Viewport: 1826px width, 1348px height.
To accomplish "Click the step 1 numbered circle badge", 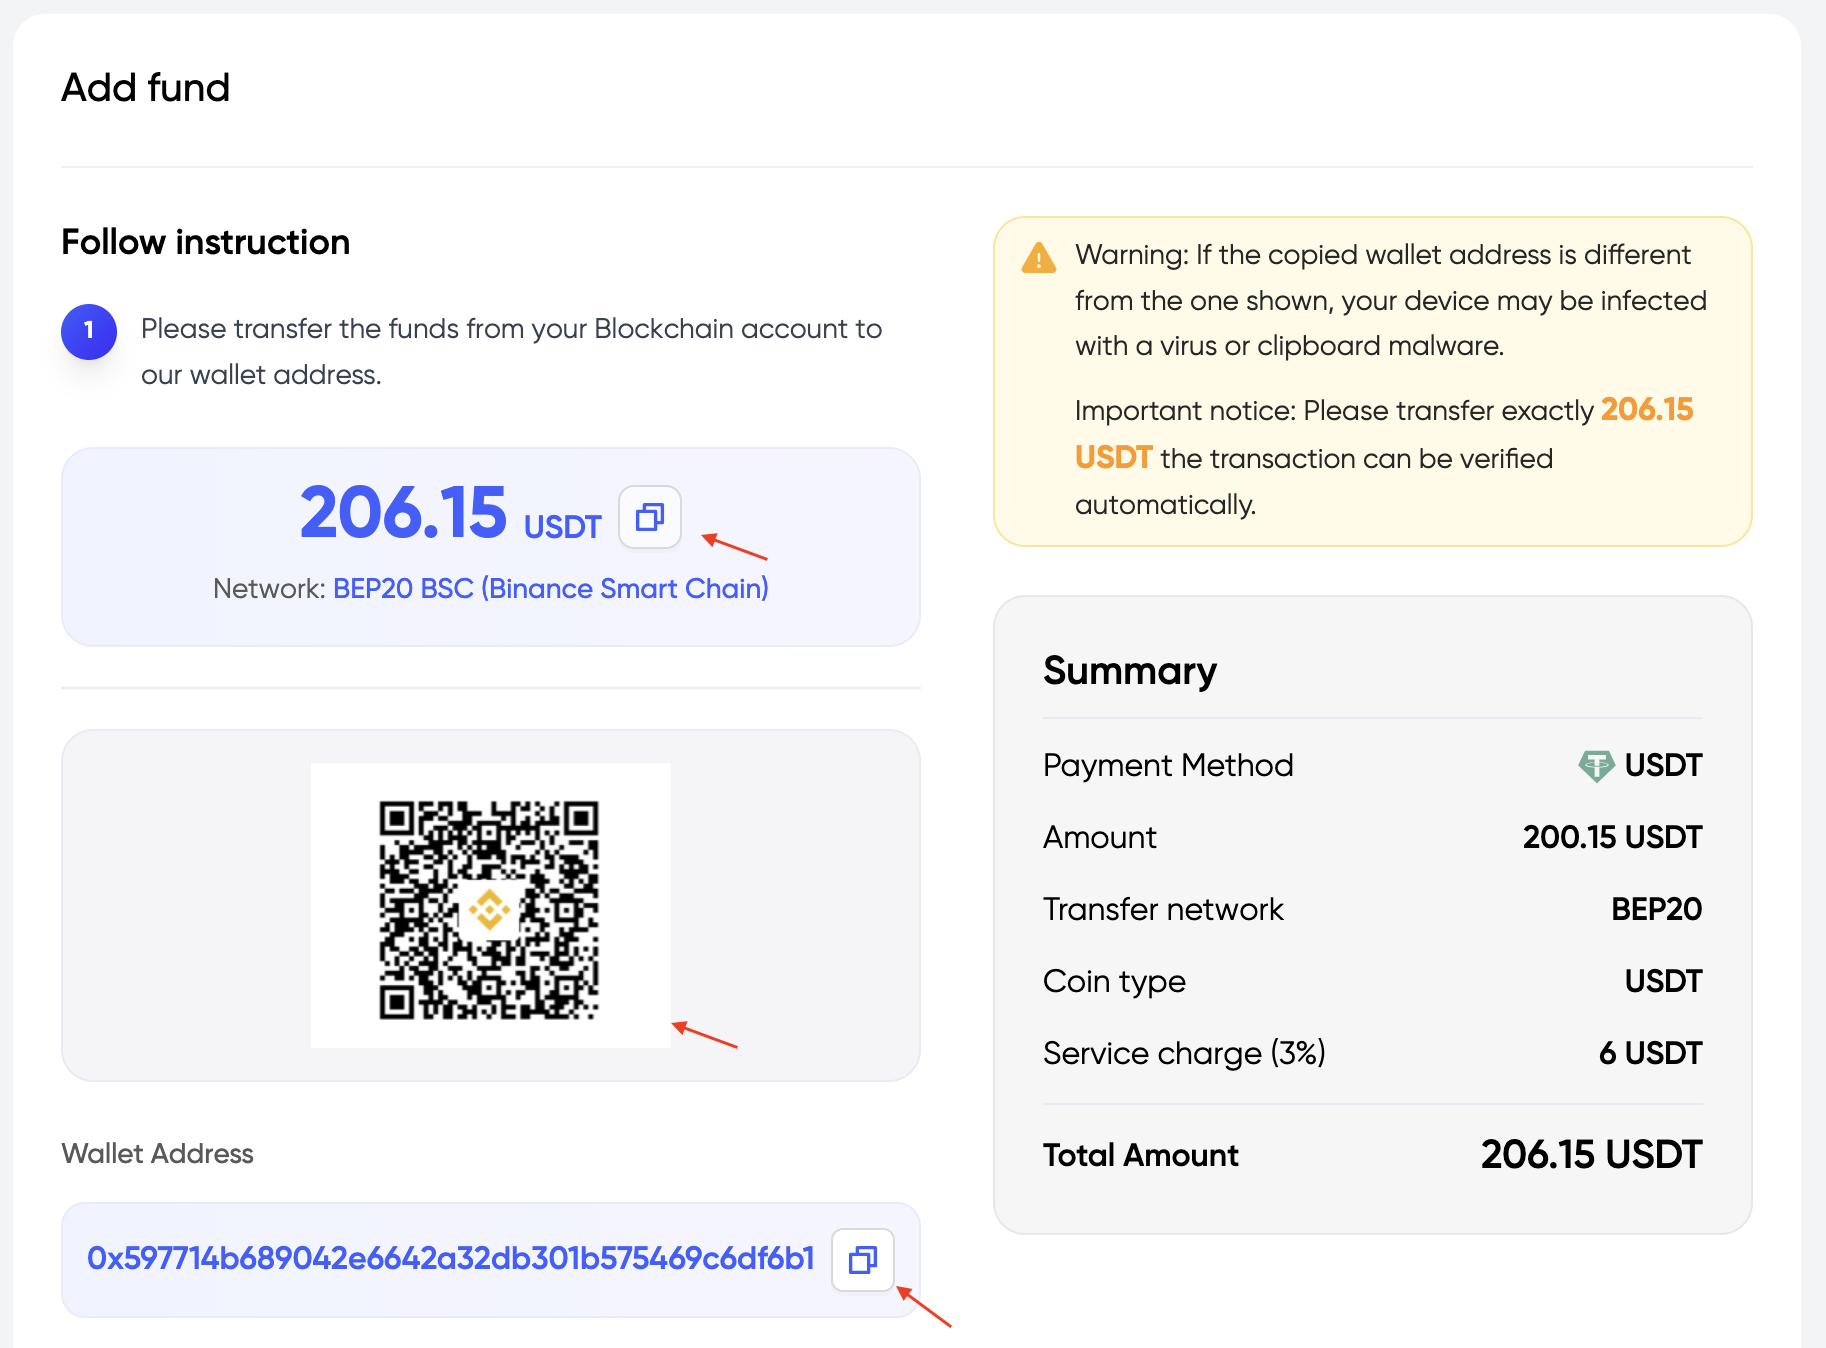I will coord(89,331).
